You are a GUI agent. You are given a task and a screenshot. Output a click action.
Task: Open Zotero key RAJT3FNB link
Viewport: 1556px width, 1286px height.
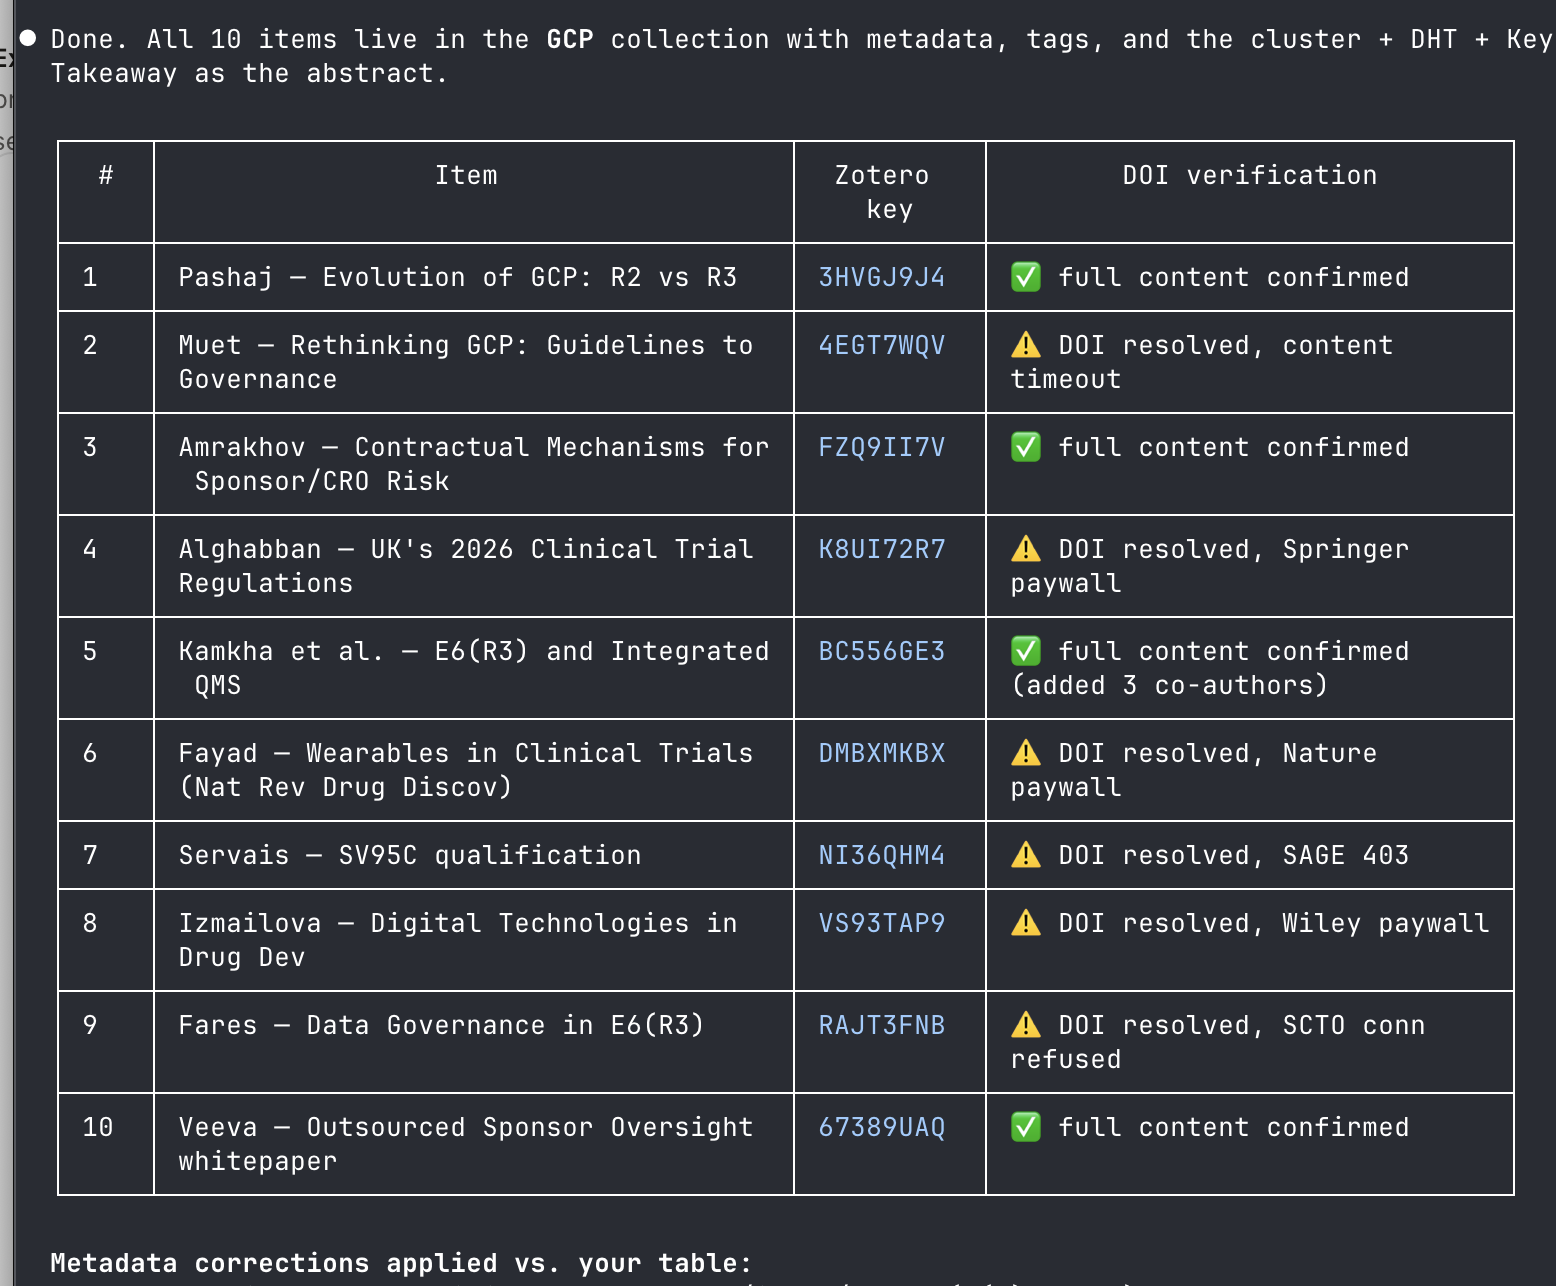click(x=881, y=1025)
